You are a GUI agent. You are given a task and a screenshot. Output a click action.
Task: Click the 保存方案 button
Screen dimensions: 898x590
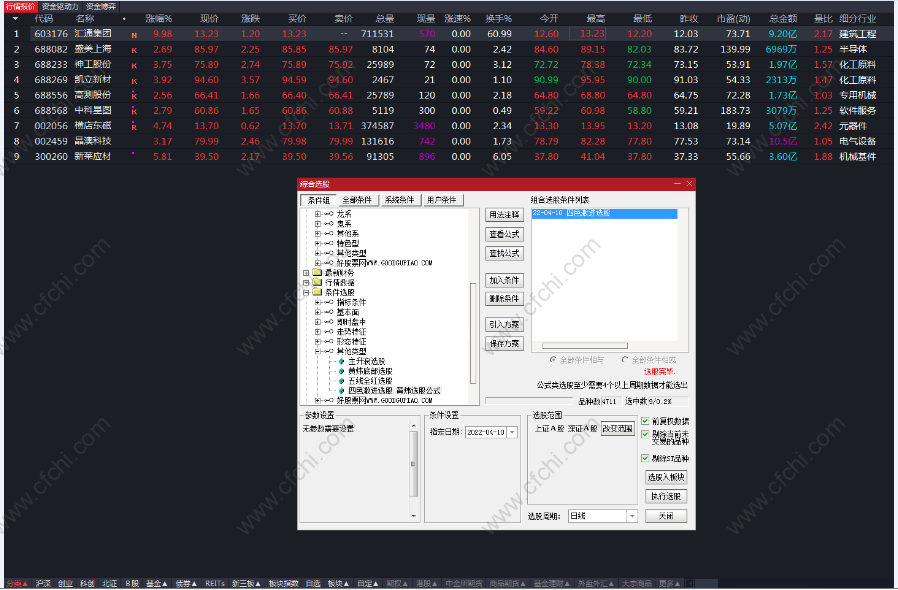[504, 343]
